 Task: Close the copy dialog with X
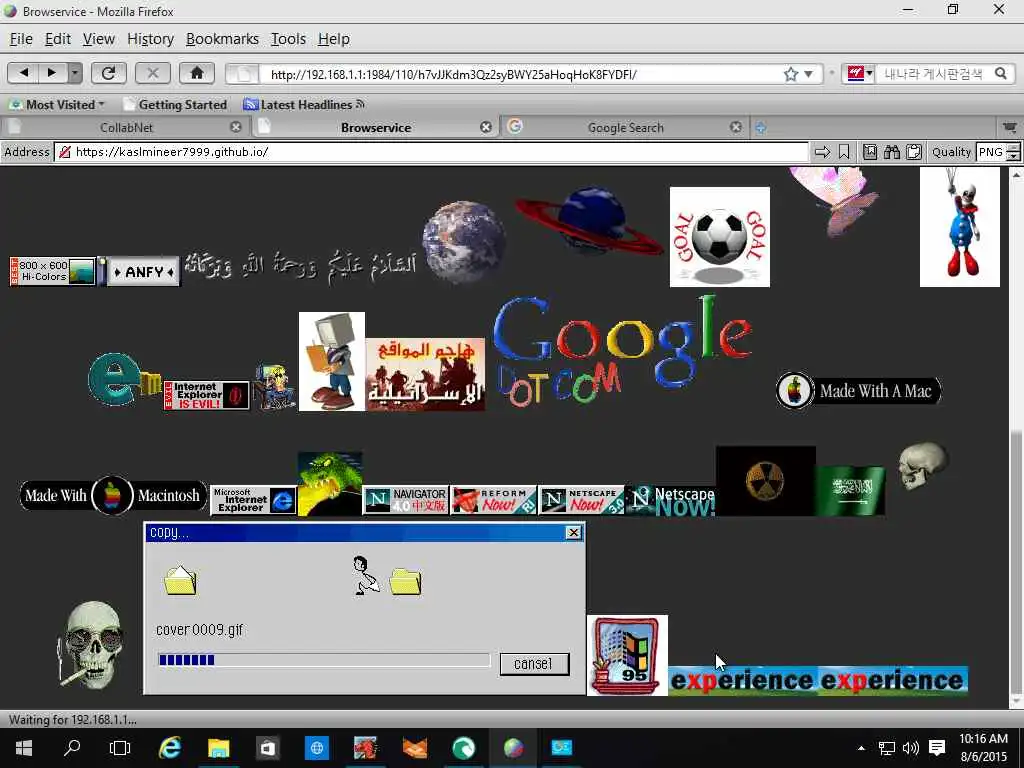573,532
